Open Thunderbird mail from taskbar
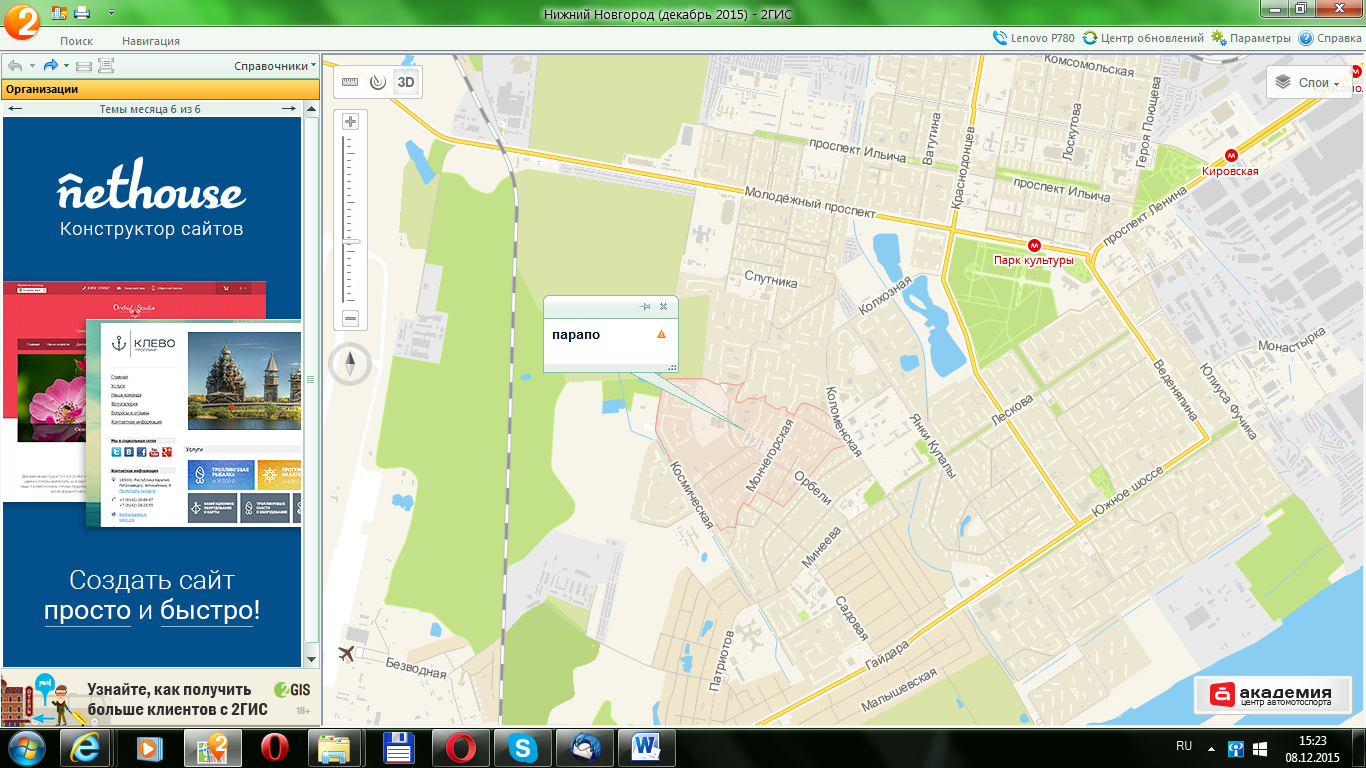Image resolution: width=1366 pixels, height=768 pixels. point(583,747)
